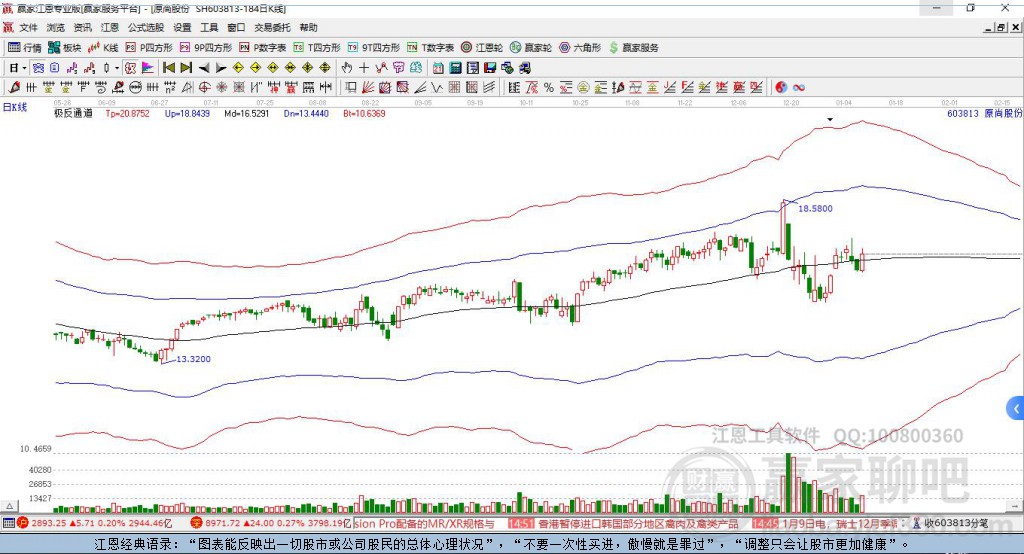Jump to last bar icon
1024x554 pixels.
186,68
